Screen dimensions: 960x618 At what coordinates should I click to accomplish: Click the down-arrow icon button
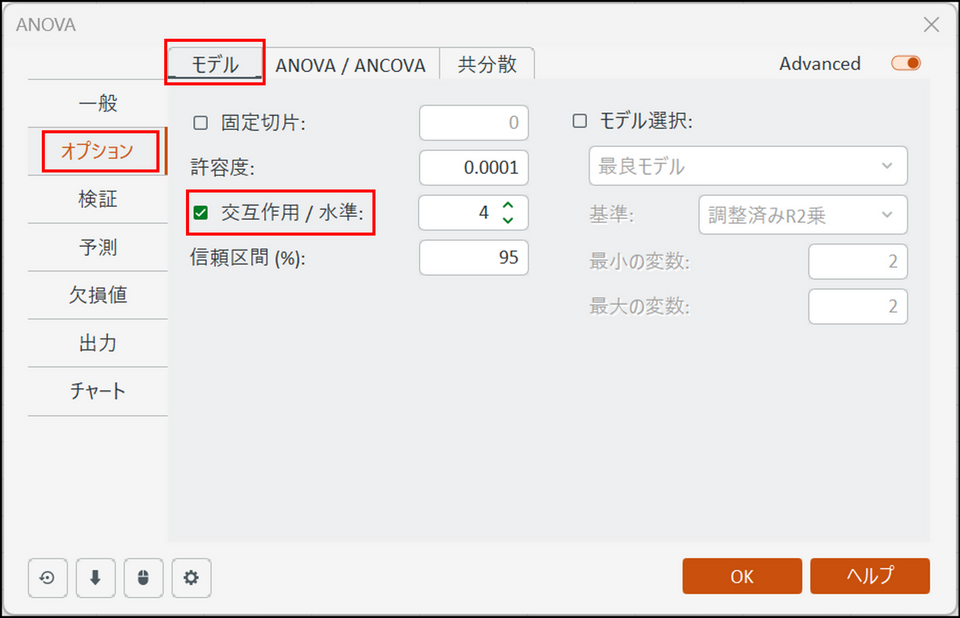point(95,577)
